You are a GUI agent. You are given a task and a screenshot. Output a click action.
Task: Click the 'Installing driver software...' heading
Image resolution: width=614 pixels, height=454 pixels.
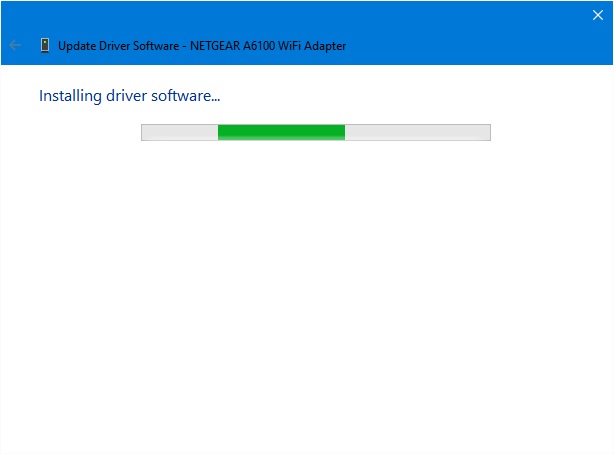tap(130, 96)
